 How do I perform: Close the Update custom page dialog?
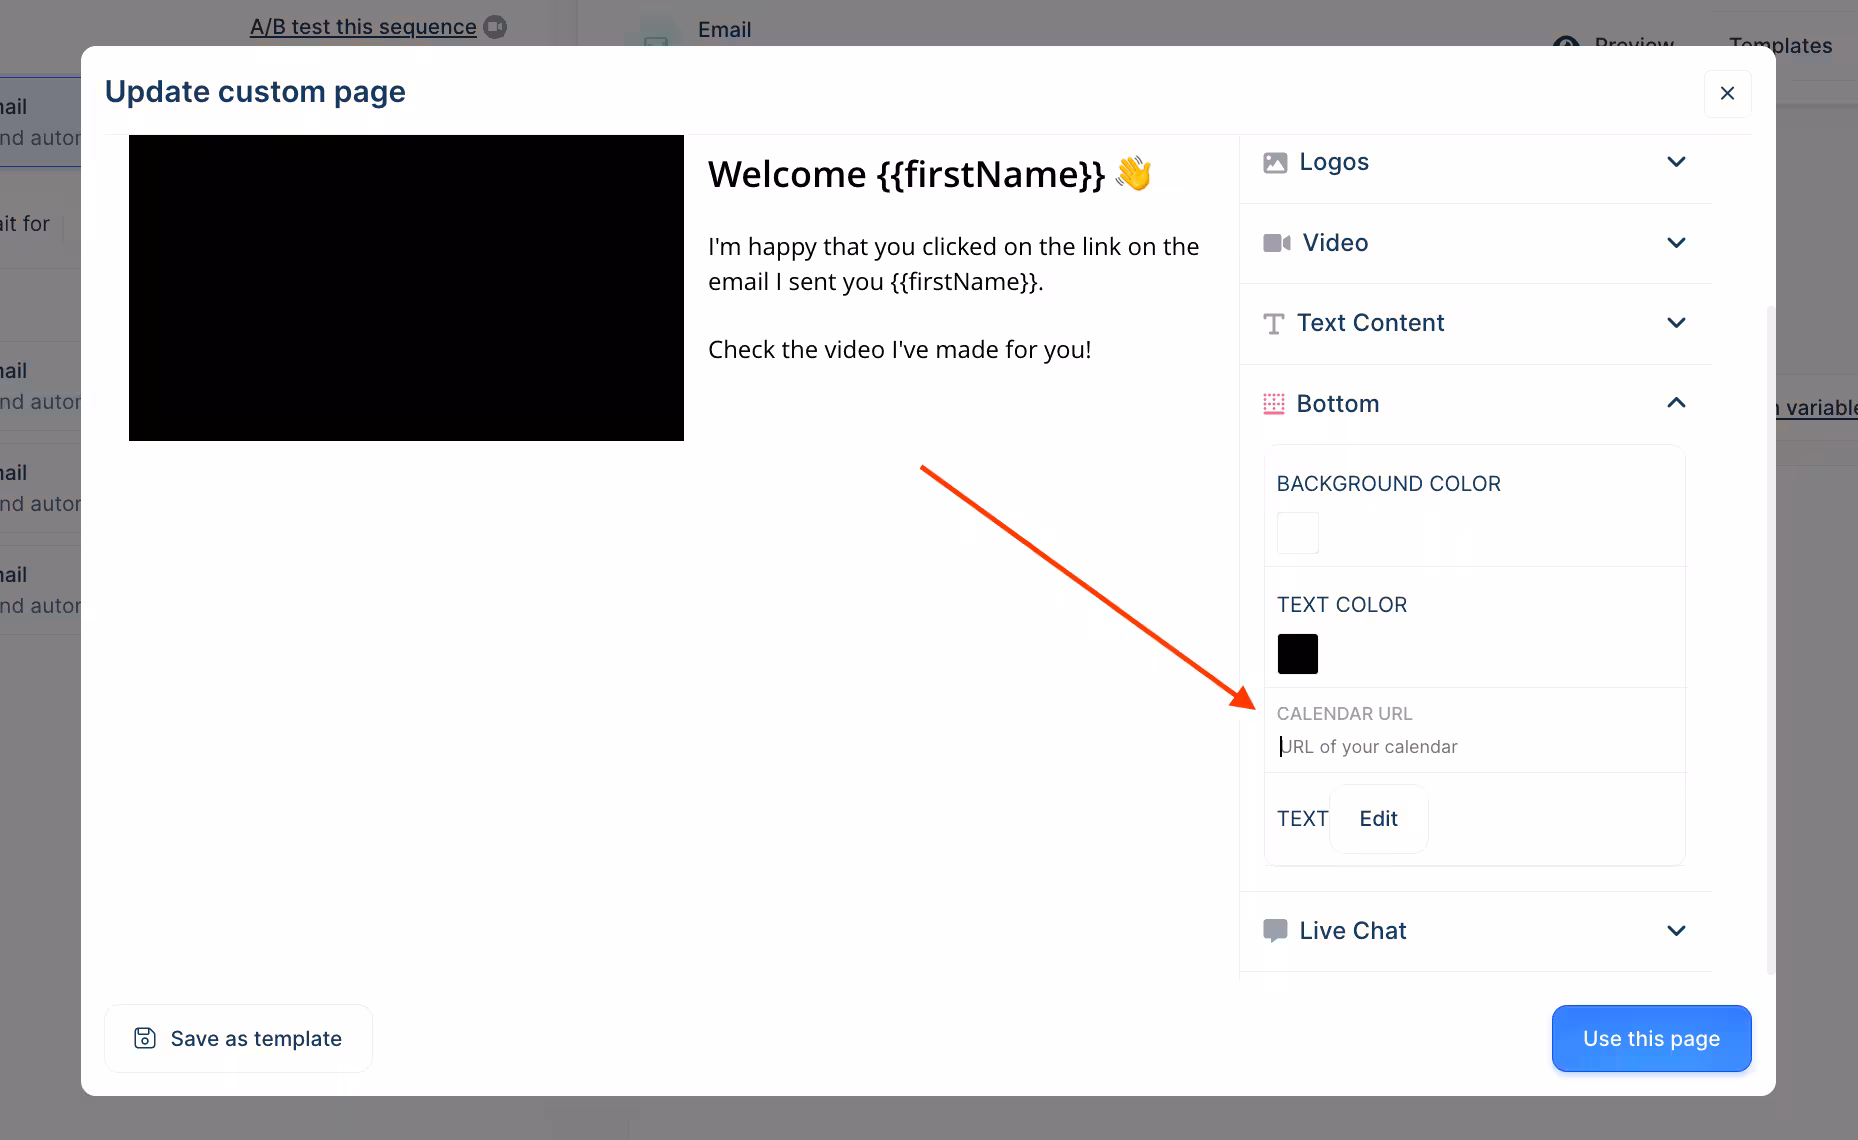(1727, 93)
